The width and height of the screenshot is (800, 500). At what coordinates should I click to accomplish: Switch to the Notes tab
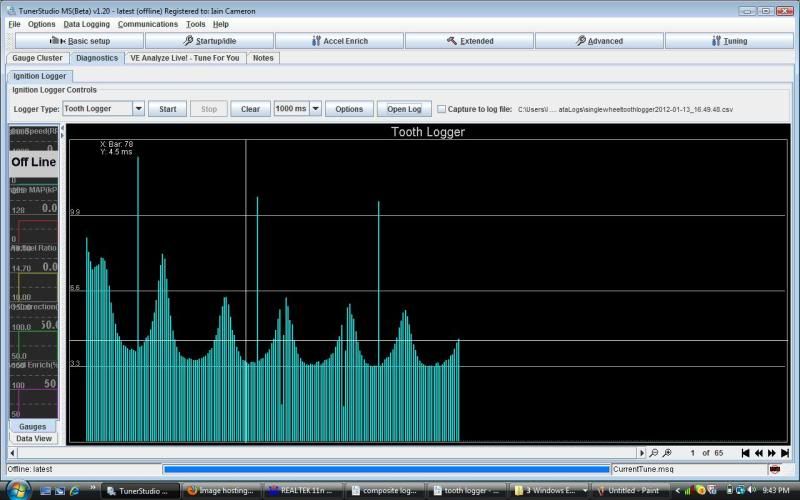pos(263,58)
